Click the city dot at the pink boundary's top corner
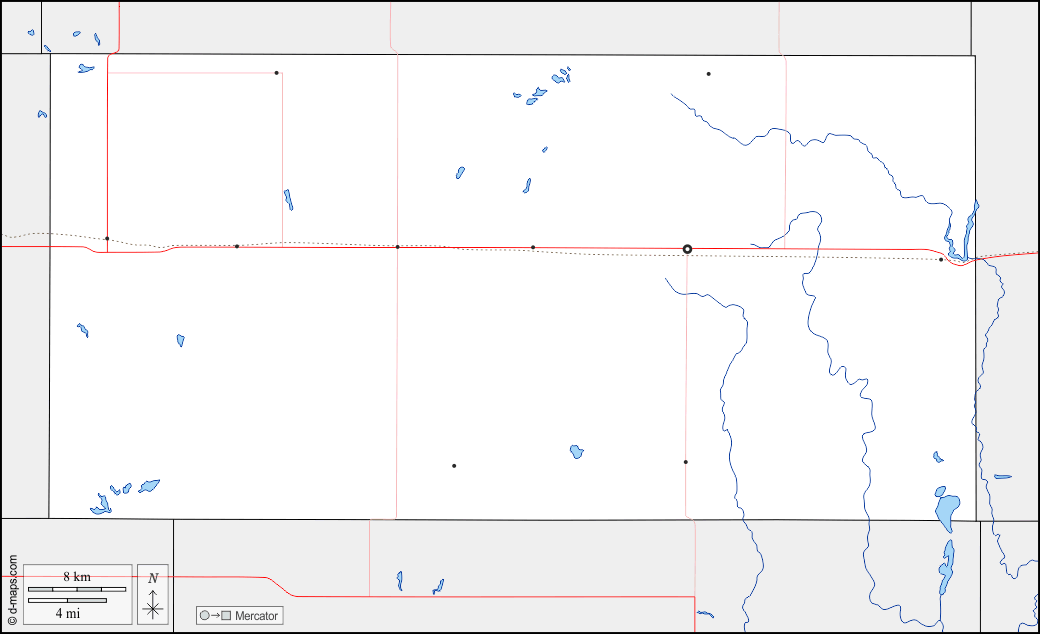1040x634 pixels. coord(276,73)
